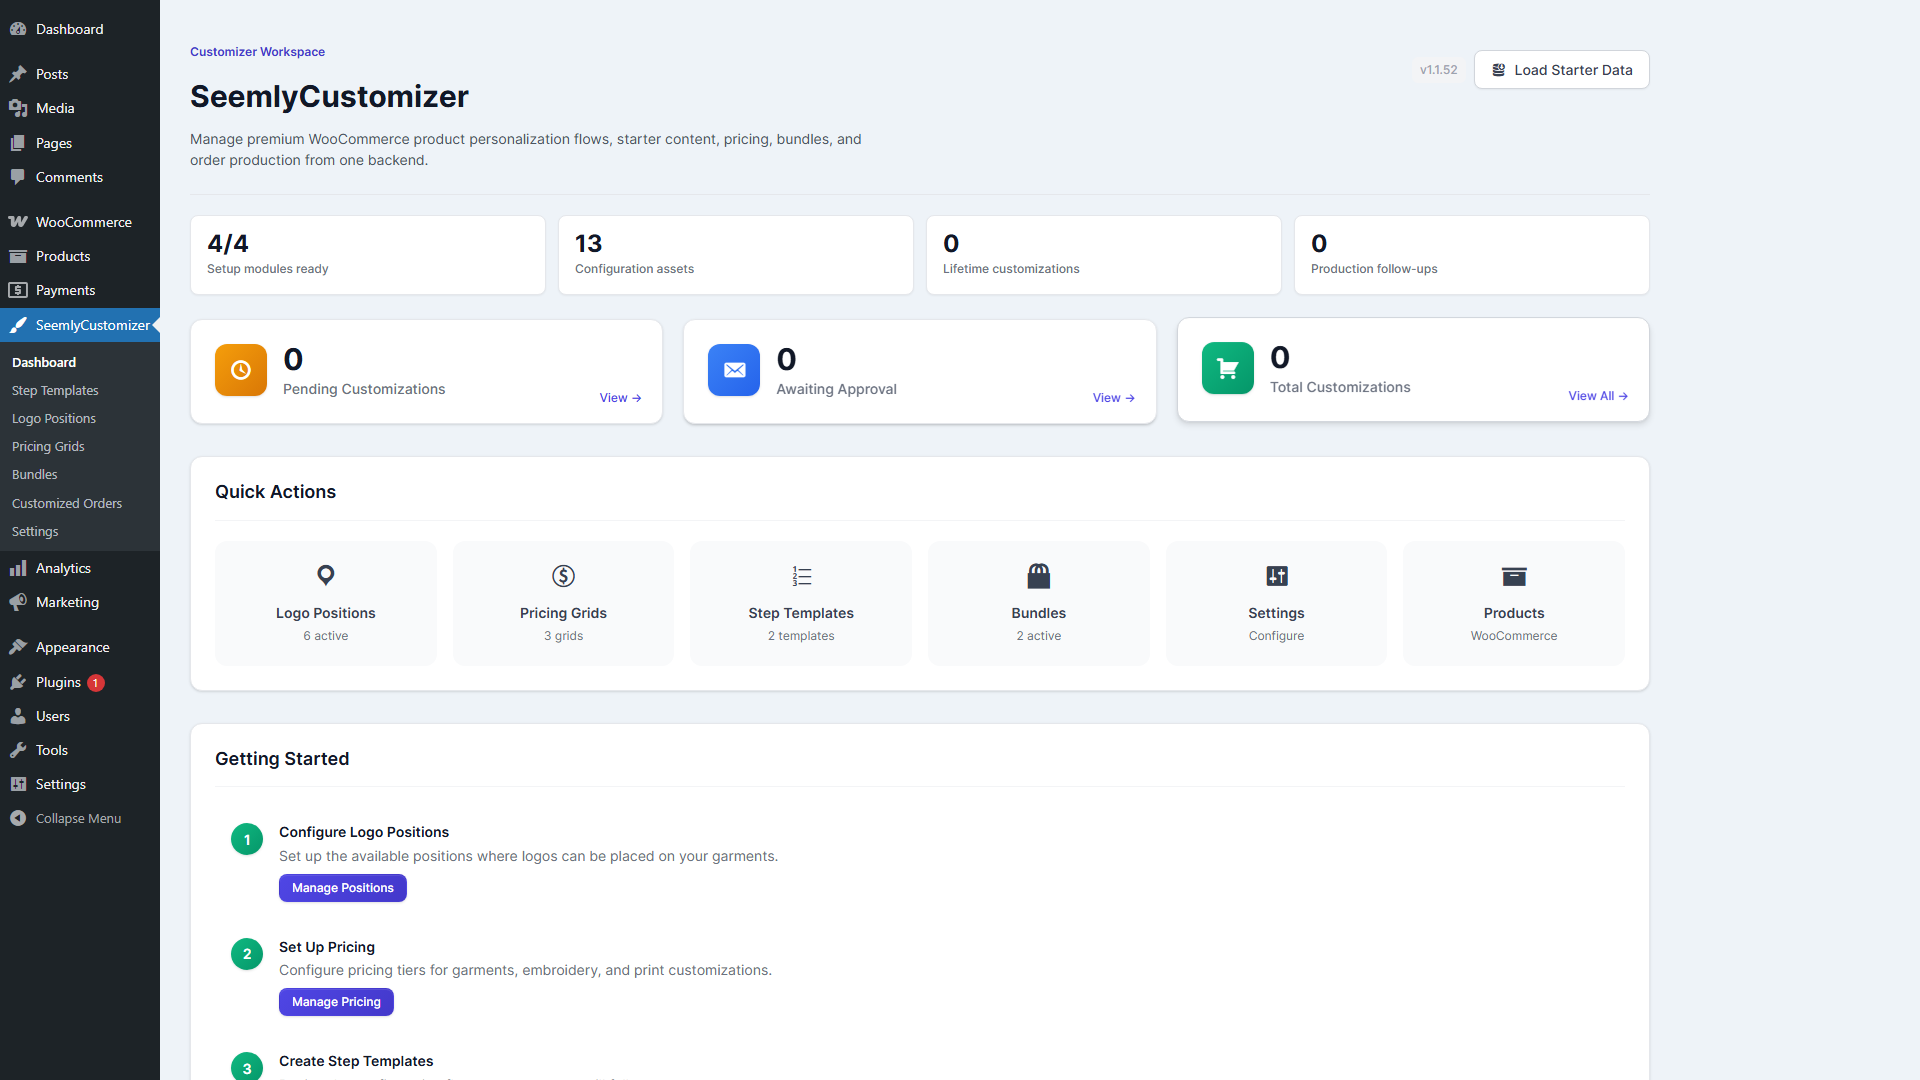Click the Comments bubble icon
Image resolution: width=1920 pixels, height=1080 pixels.
(x=18, y=177)
